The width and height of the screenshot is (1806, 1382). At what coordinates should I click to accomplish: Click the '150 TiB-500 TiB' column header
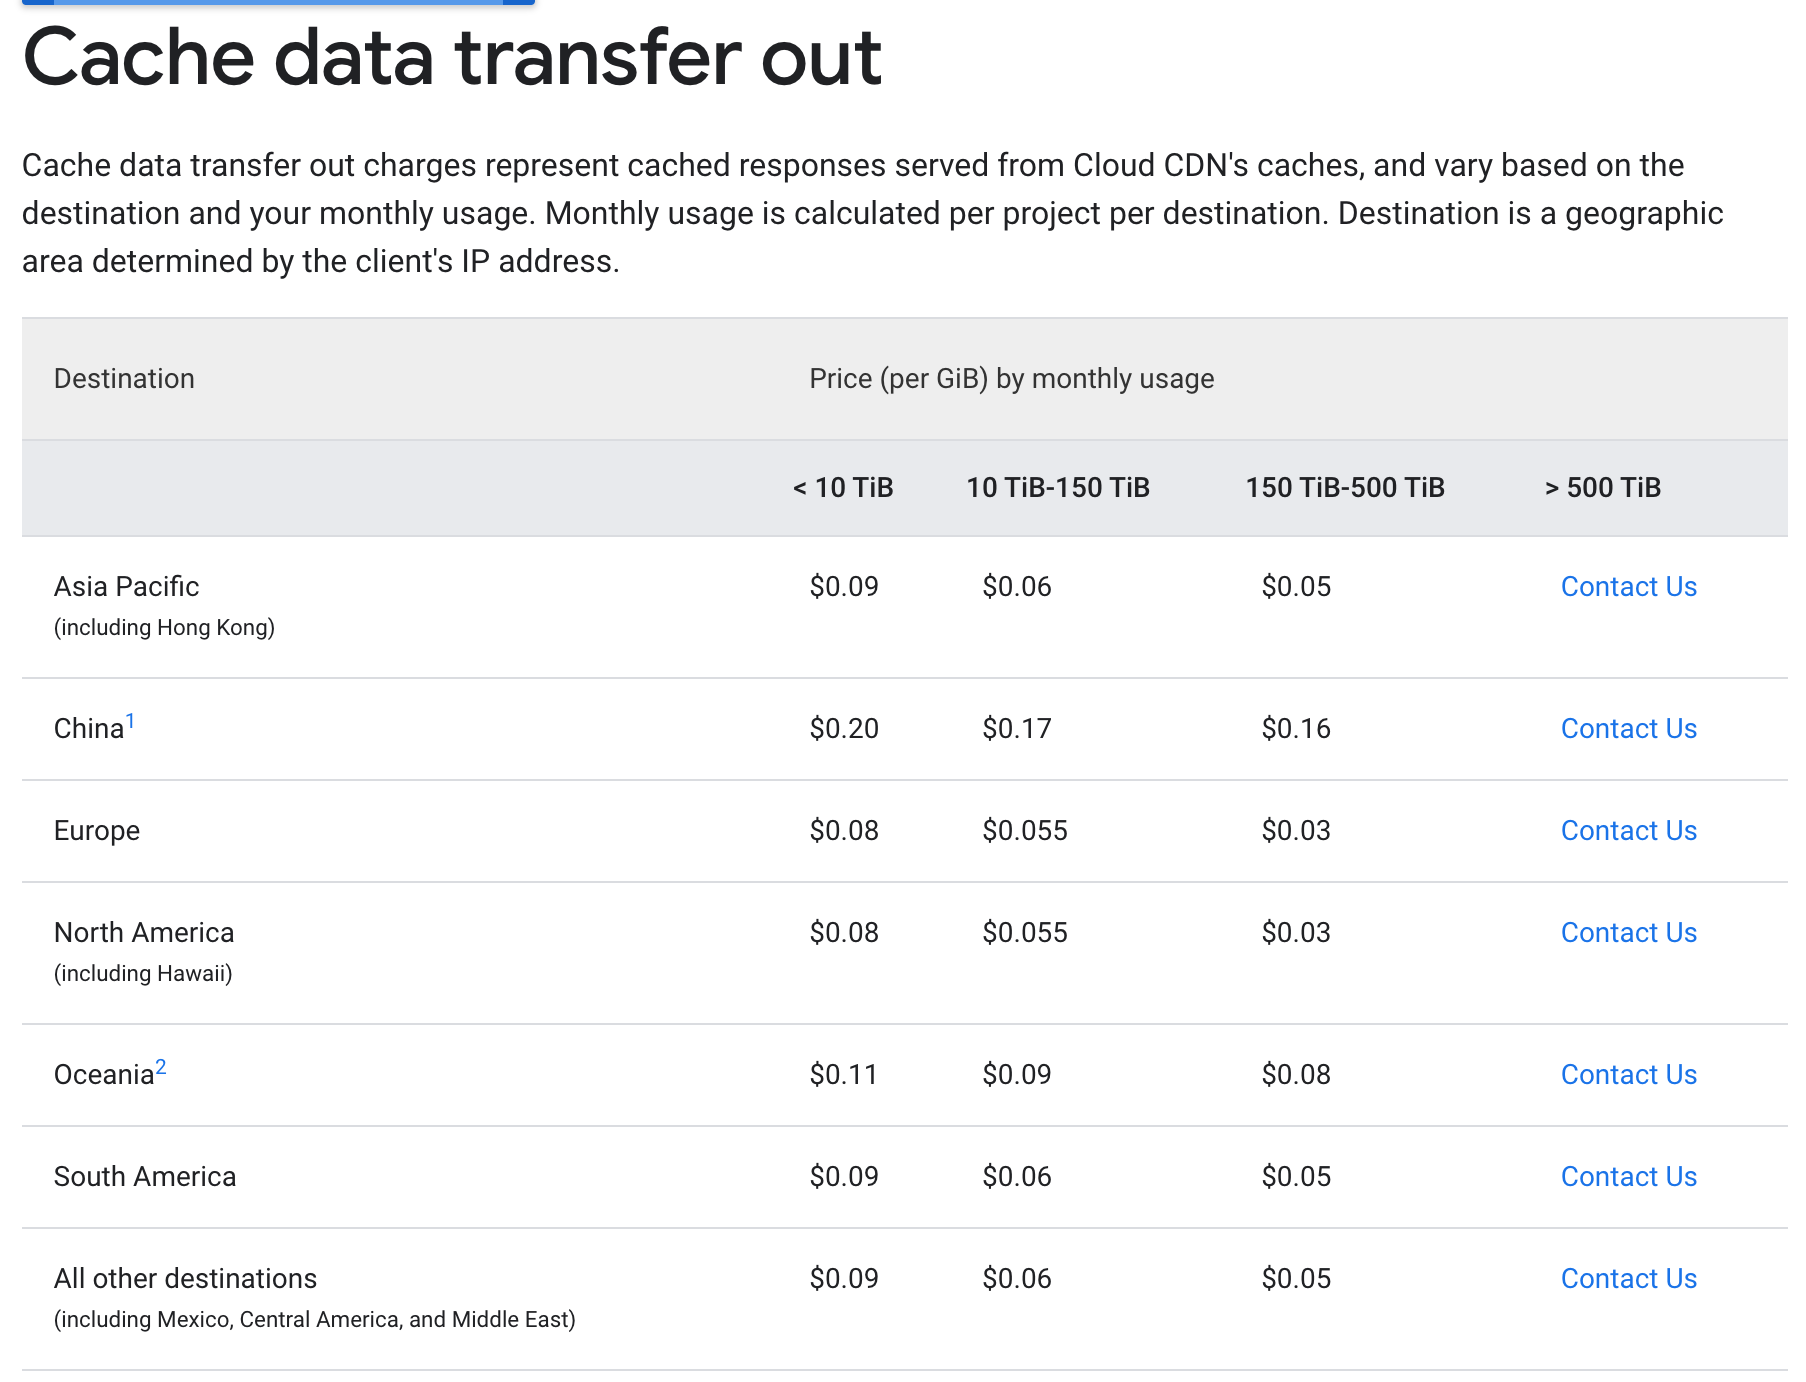[x=1345, y=488]
